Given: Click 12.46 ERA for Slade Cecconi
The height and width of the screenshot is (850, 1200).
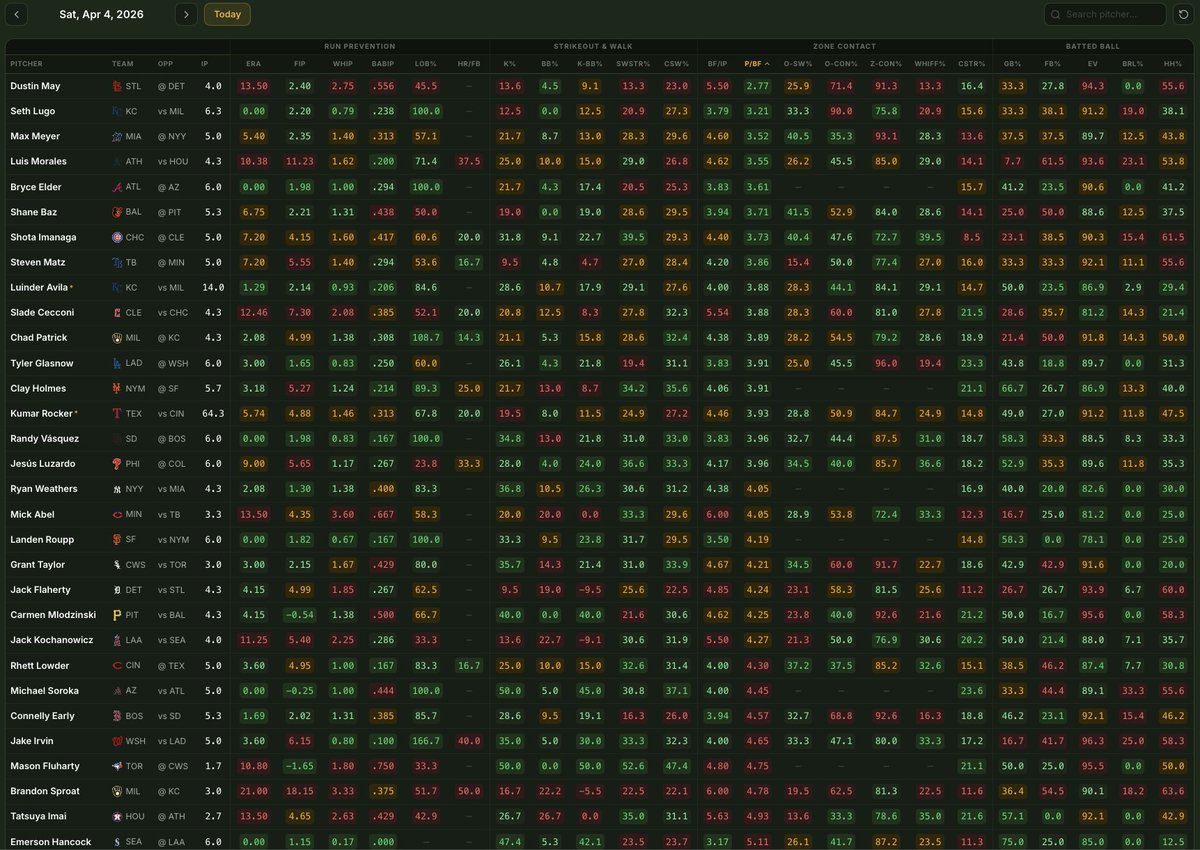Looking at the screenshot, I should tap(253, 312).
